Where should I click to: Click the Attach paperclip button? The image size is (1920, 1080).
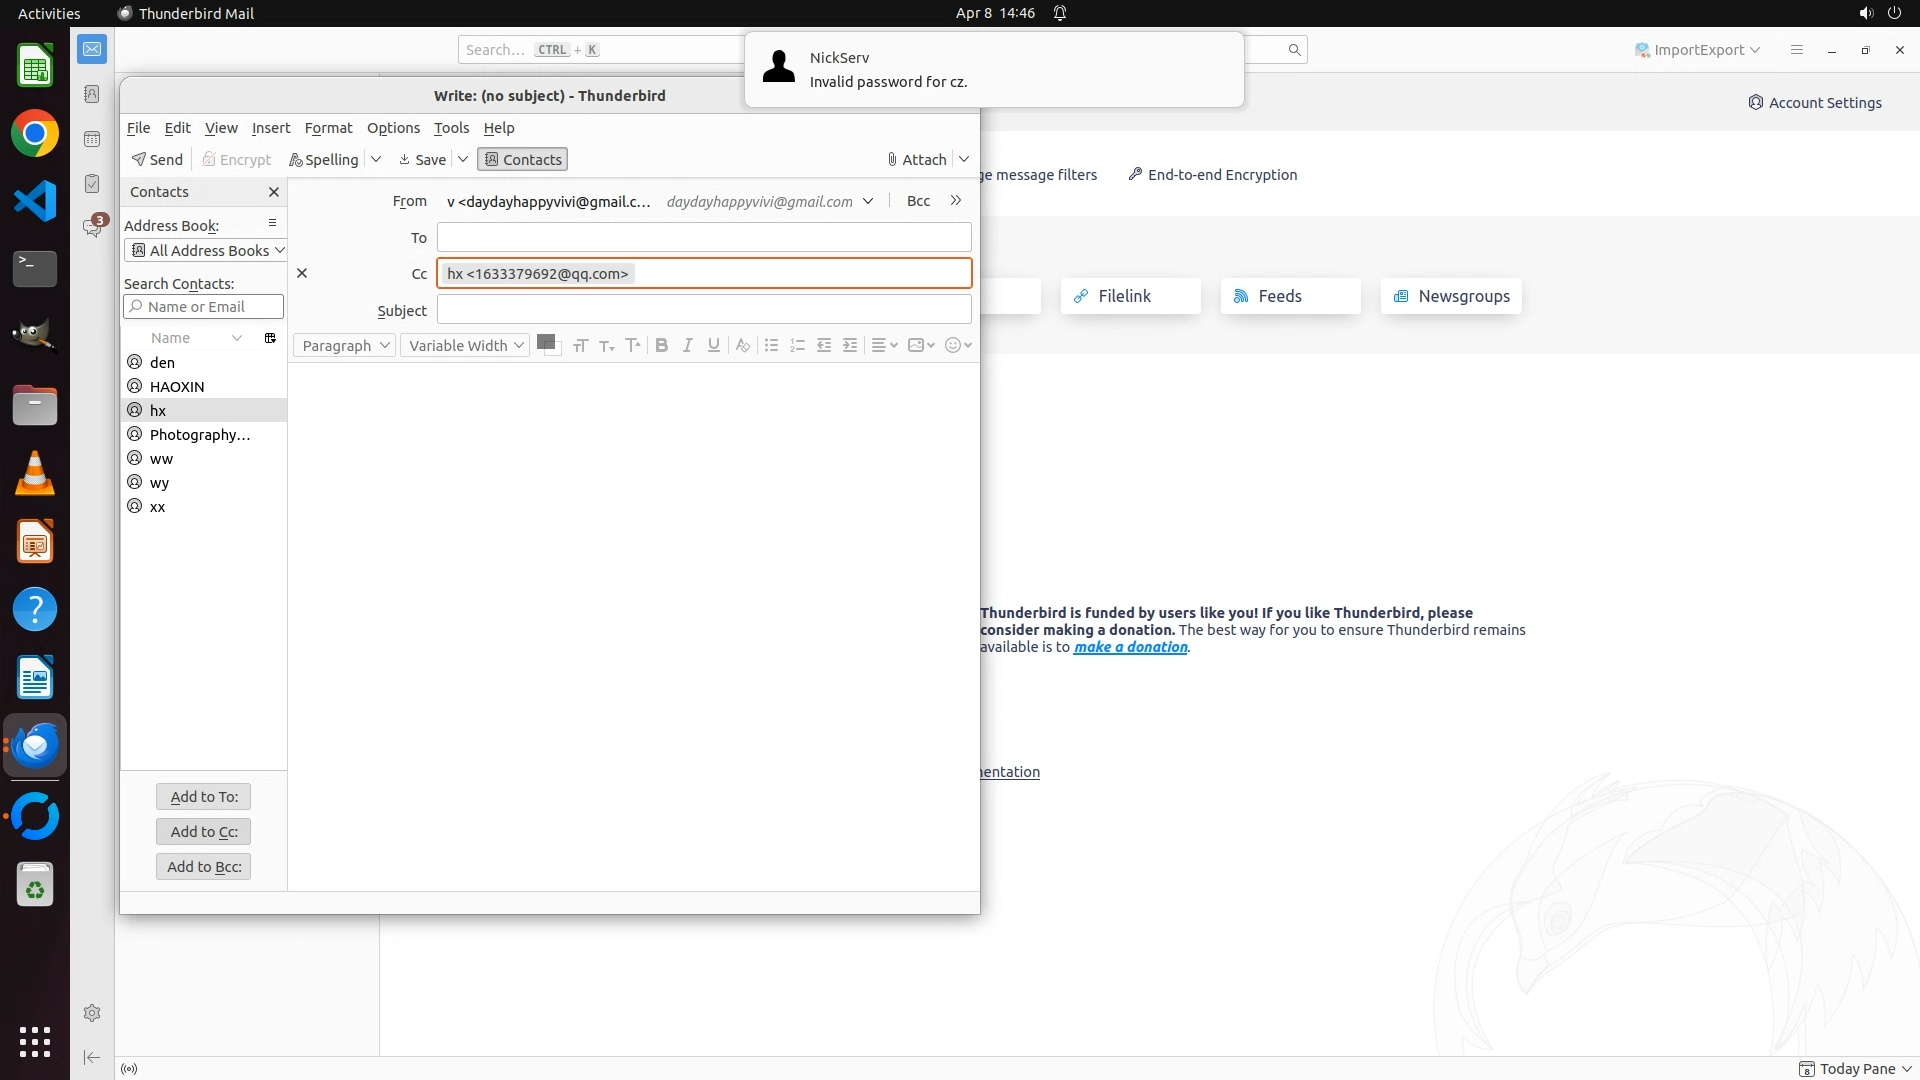[916, 159]
